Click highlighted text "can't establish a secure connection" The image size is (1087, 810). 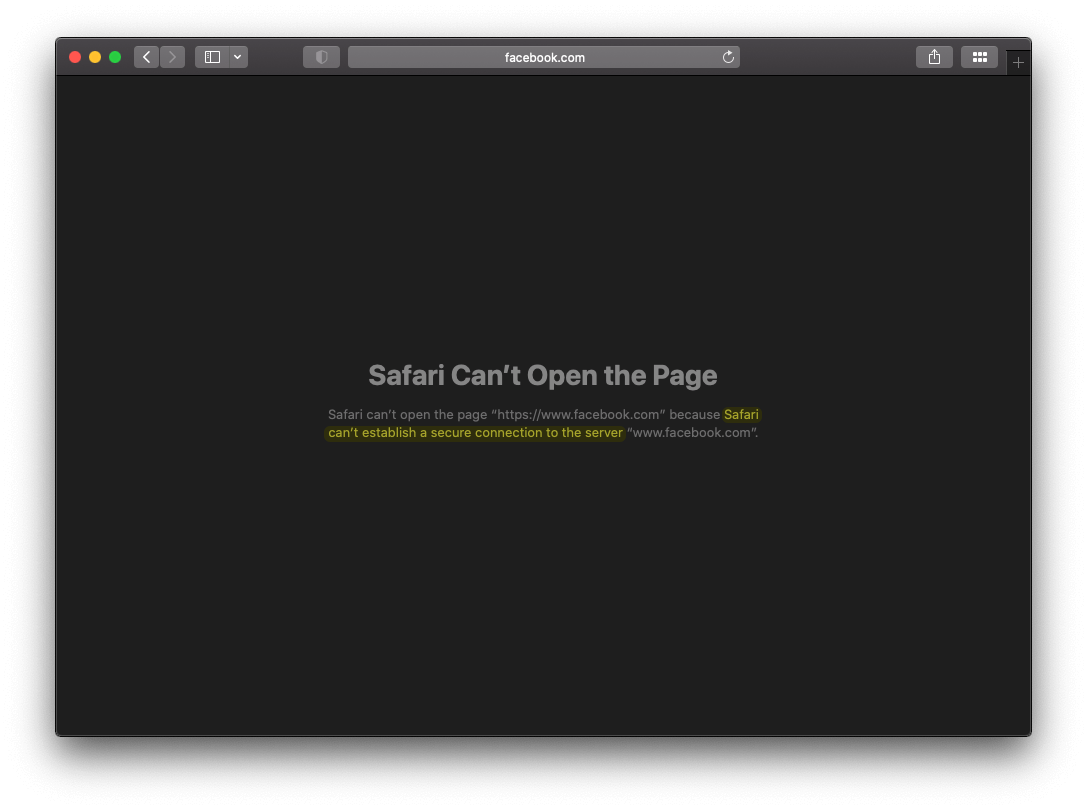pos(434,433)
